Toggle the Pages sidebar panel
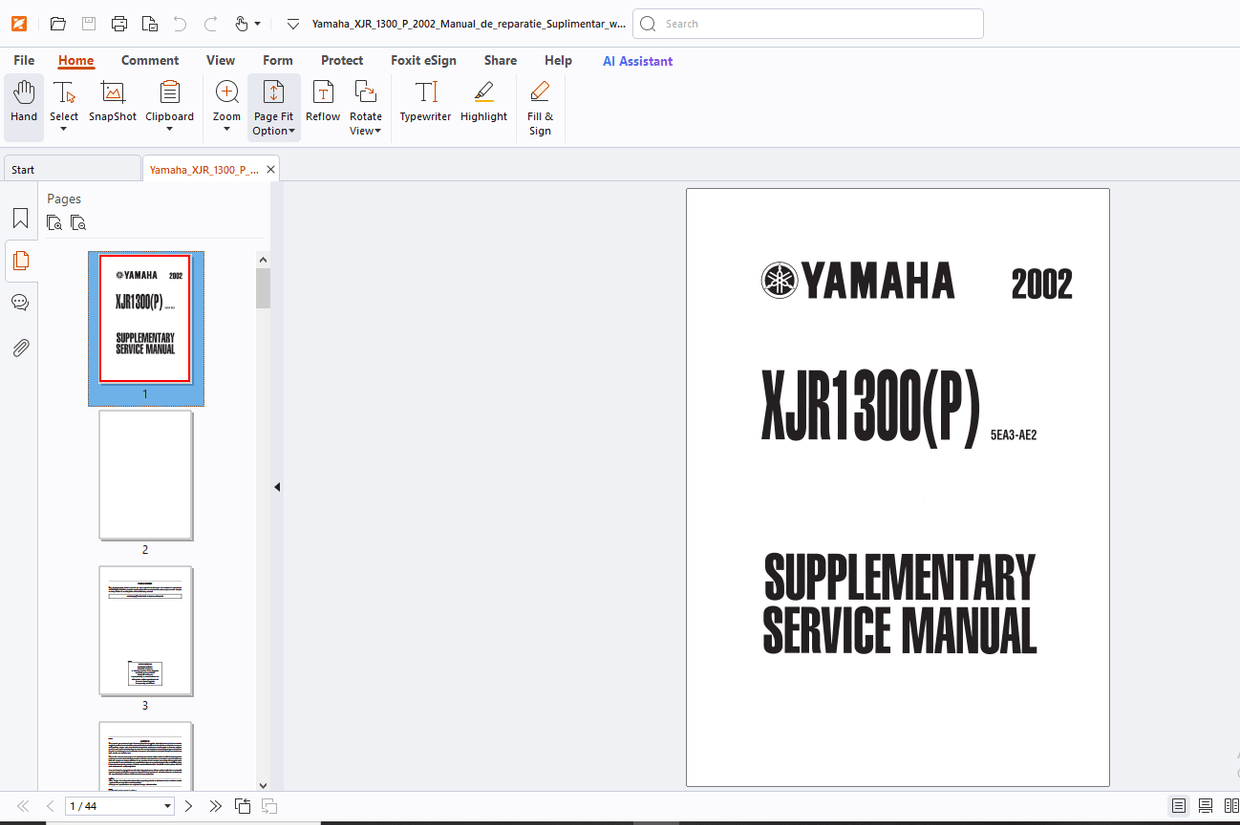Viewport: 1240px width, 825px height. [20, 261]
